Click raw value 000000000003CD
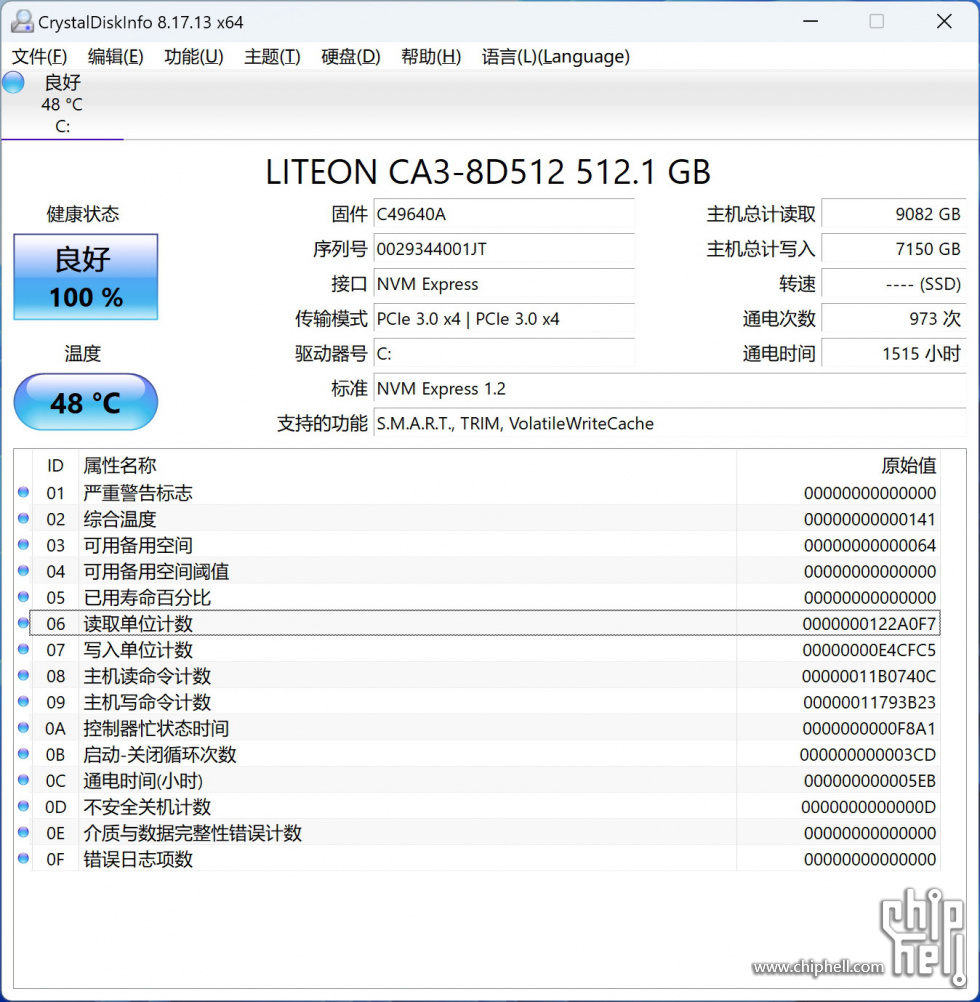 pyautogui.click(x=868, y=755)
